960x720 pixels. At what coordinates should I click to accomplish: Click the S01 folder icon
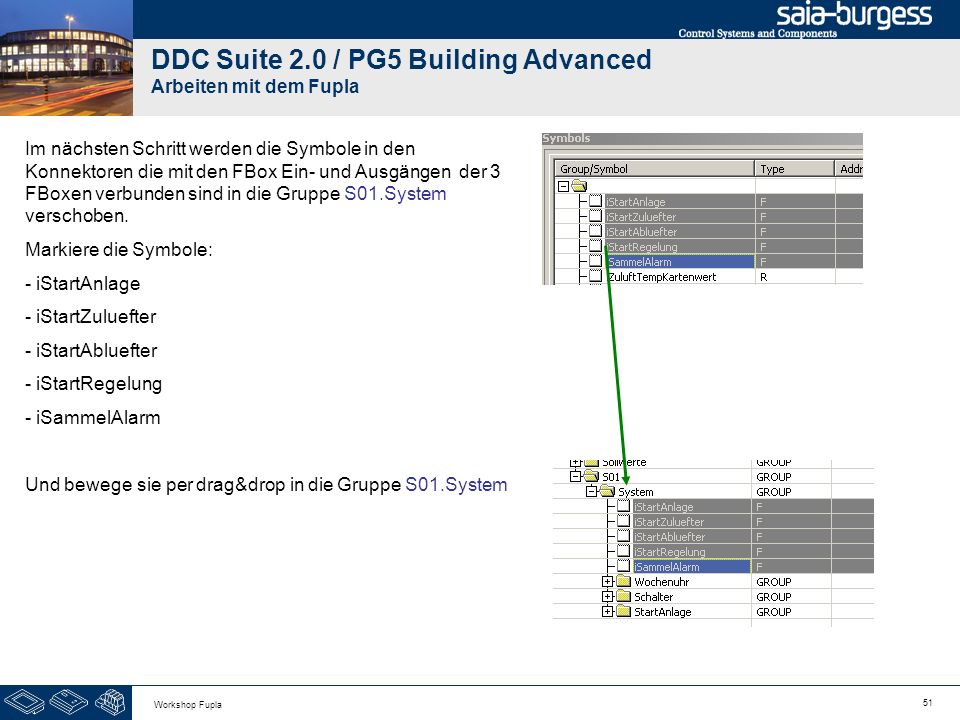click(x=591, y=476)
